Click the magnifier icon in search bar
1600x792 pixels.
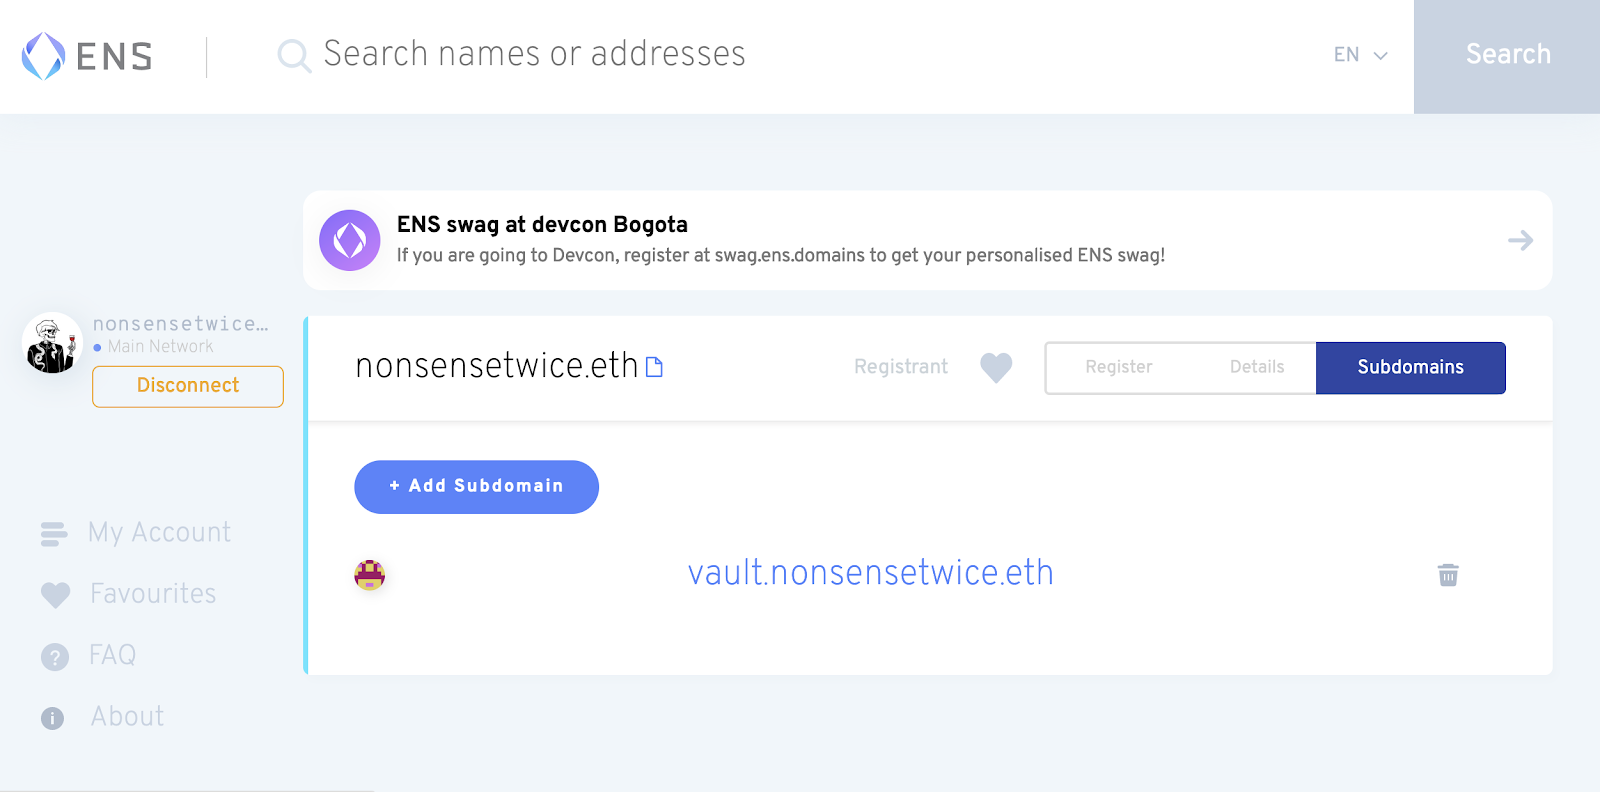(x=293, y=56)
